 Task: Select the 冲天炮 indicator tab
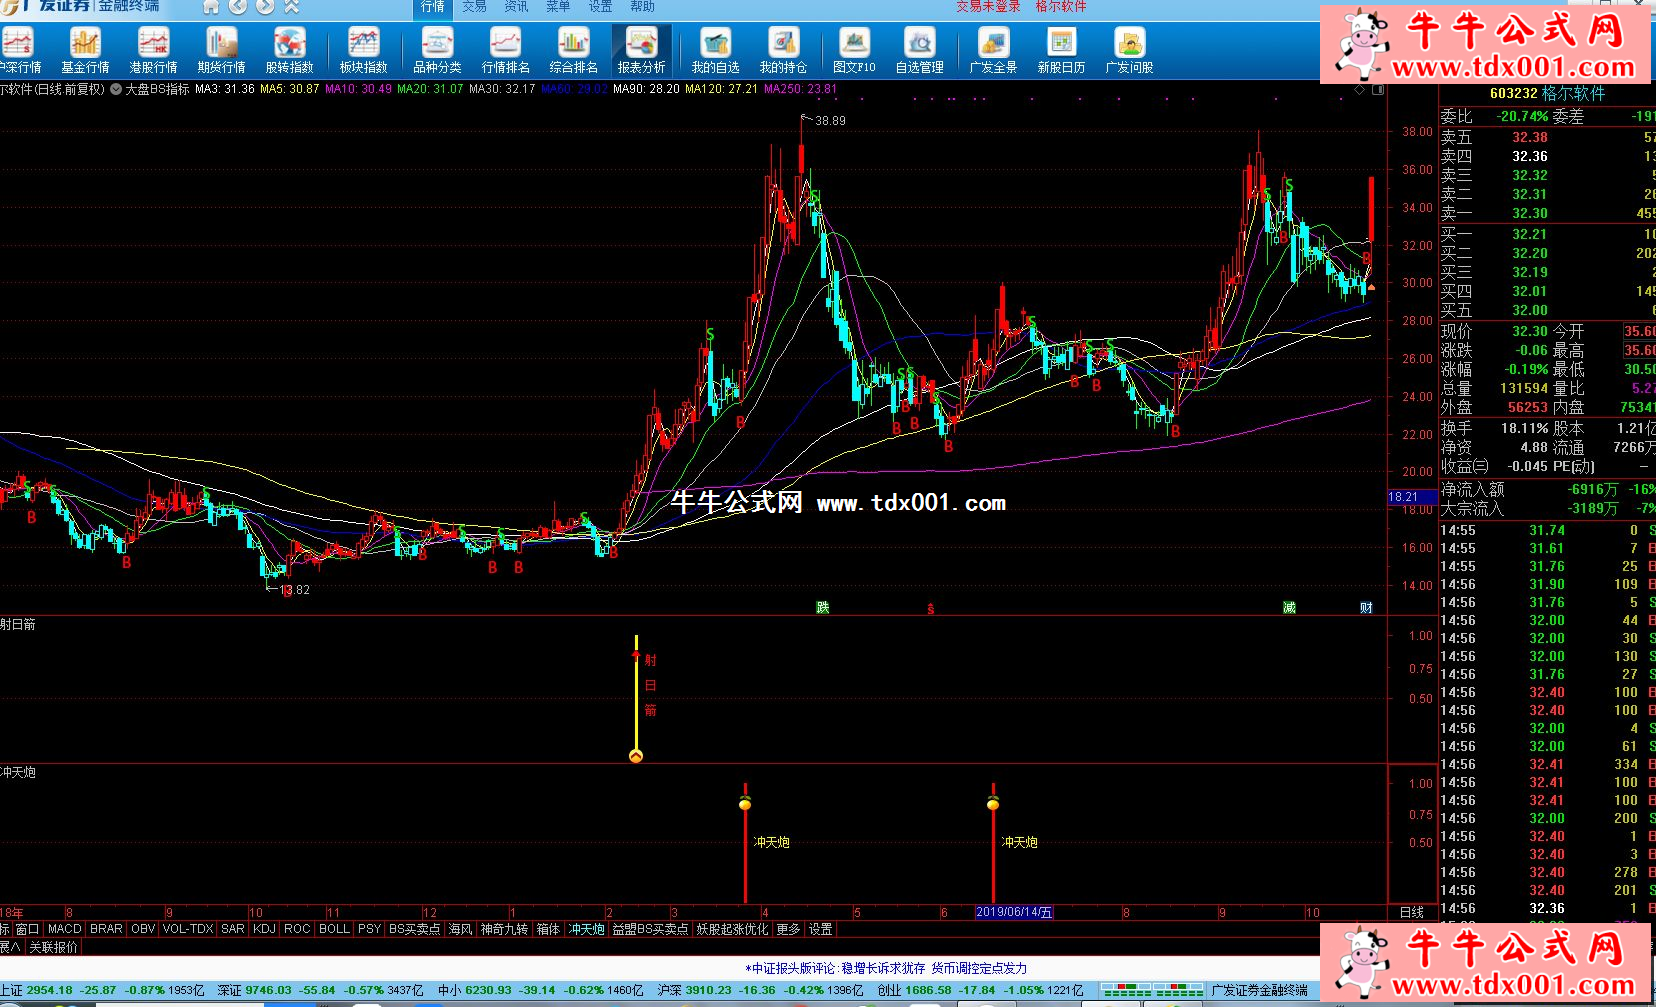point(587,929)
